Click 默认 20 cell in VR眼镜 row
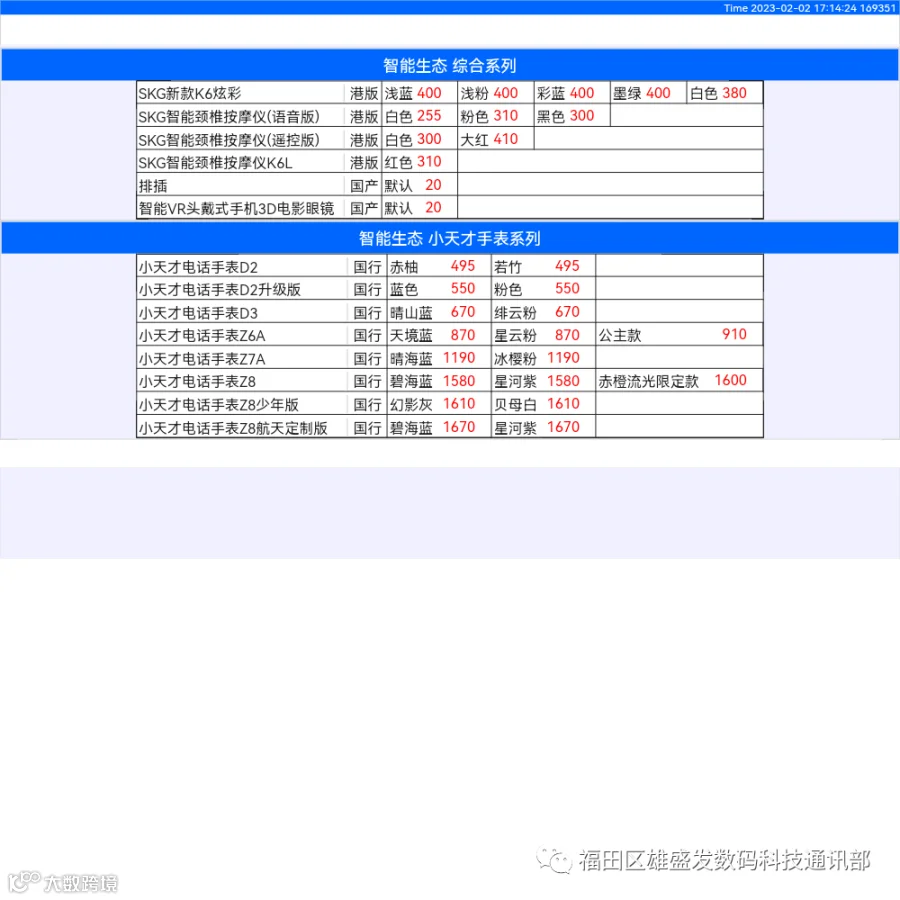 coord(420,208)
